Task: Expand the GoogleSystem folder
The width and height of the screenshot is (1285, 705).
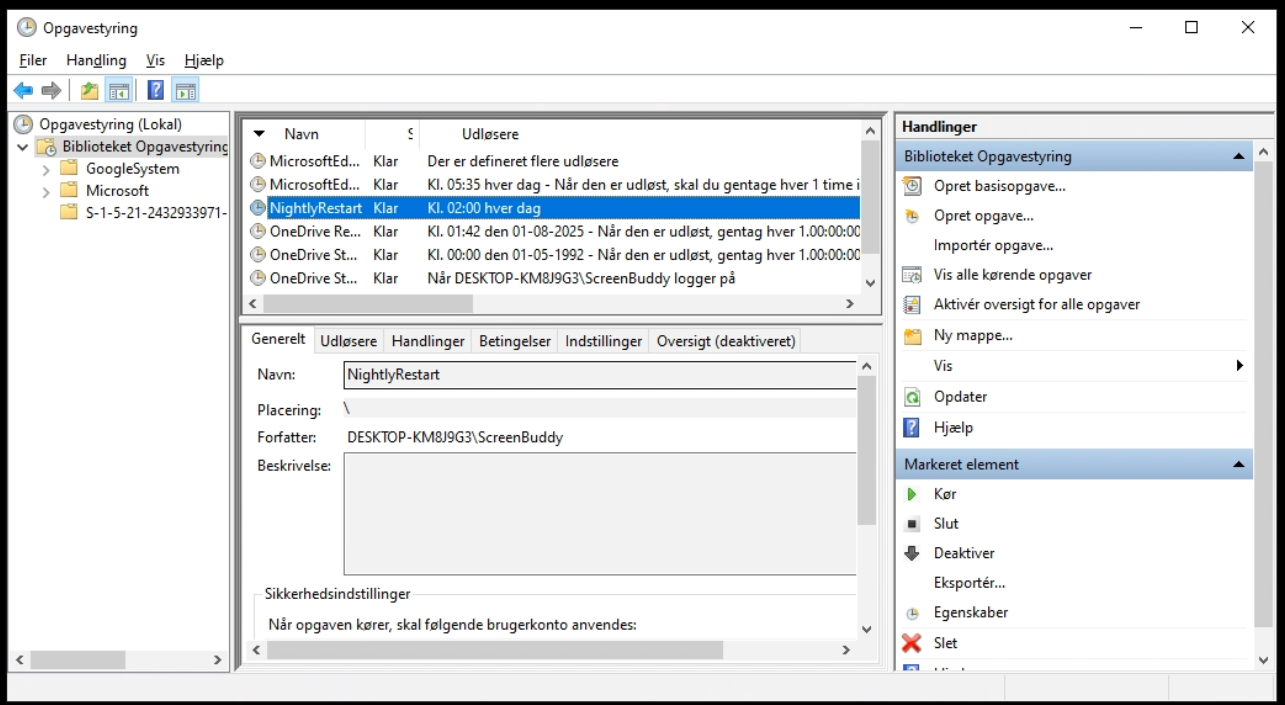Action: tap(46, 170)
